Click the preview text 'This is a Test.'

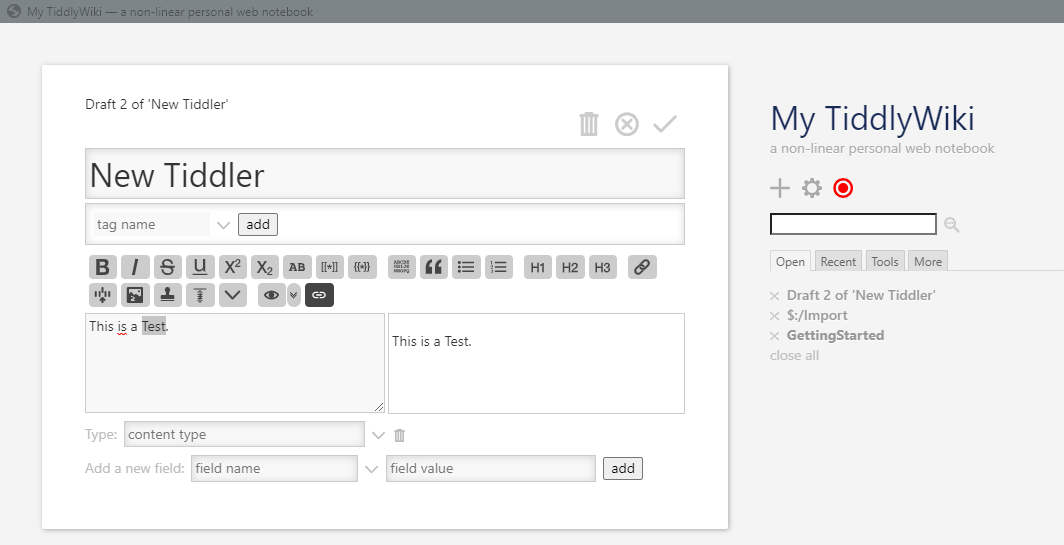[432, 341]
